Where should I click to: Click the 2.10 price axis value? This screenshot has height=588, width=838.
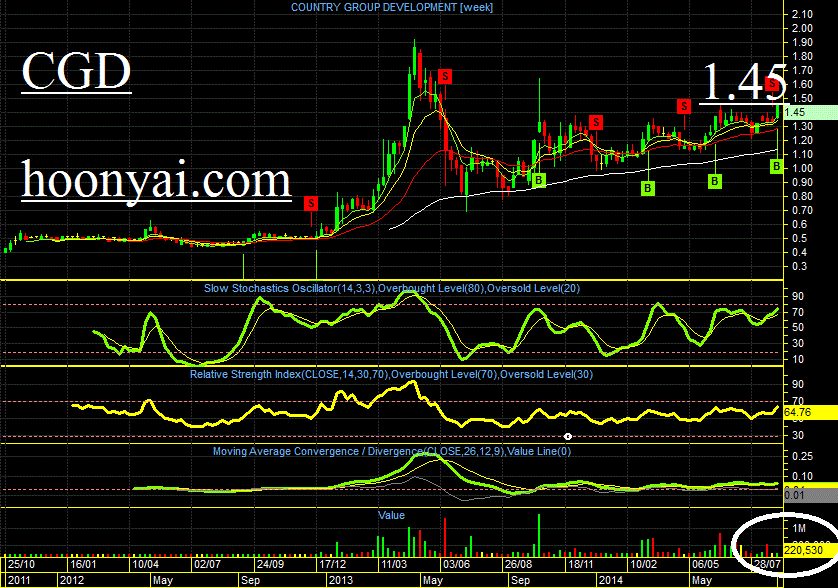pos(802,14)
